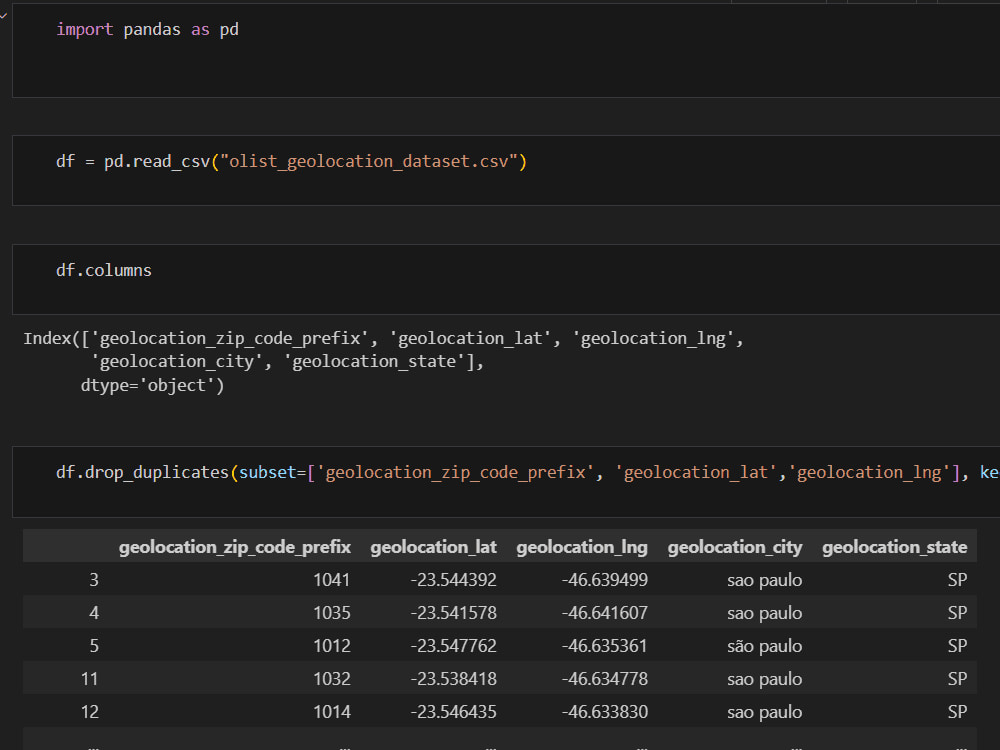Click latitude value -23.541578
This screenshot has width=1000, height=750.
pos(453,613)
